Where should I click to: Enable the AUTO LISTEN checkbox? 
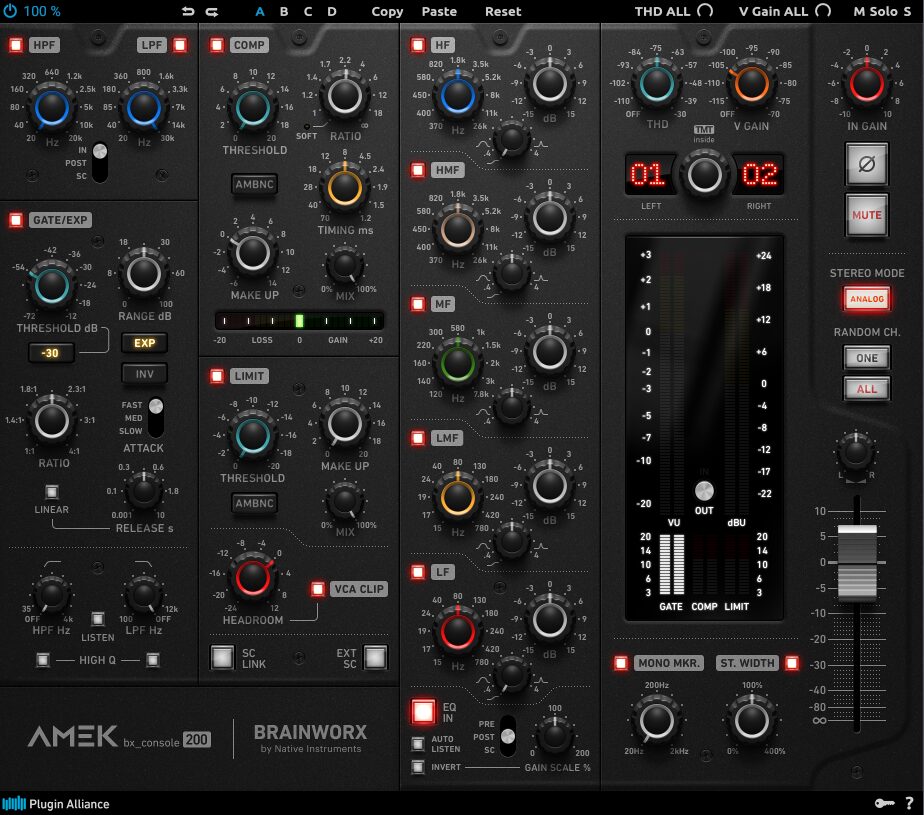pyautogui.click(x=420, y=742)
